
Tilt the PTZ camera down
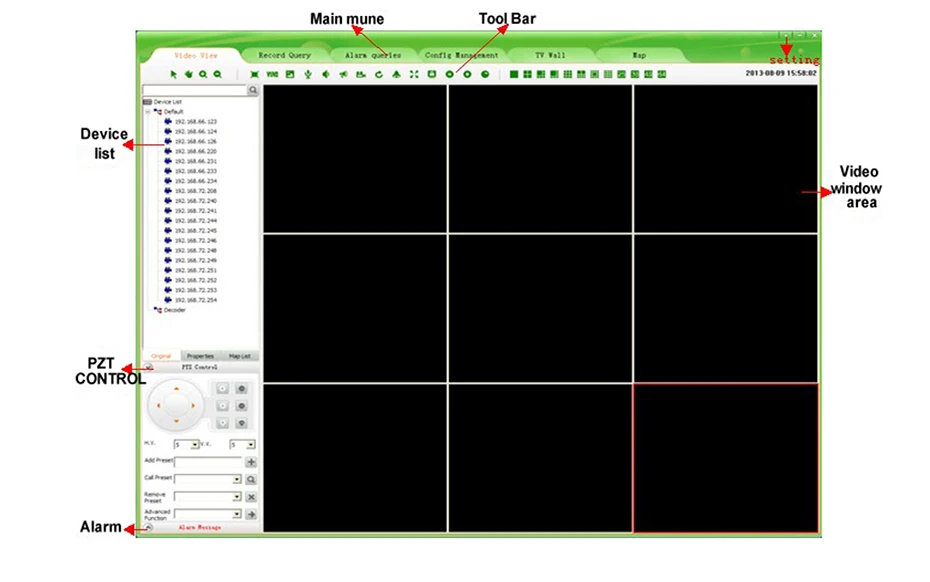(x=176, y=421)
